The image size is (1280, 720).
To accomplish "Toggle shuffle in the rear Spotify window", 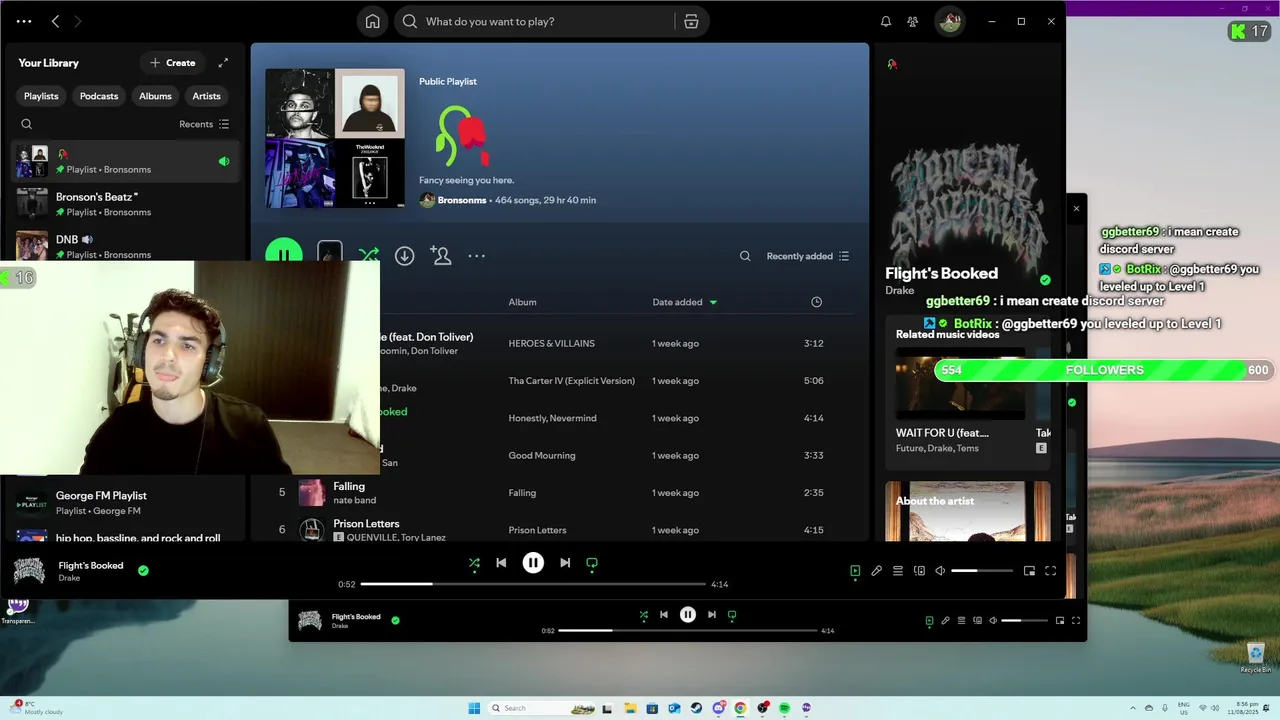I will click(643, 615).
